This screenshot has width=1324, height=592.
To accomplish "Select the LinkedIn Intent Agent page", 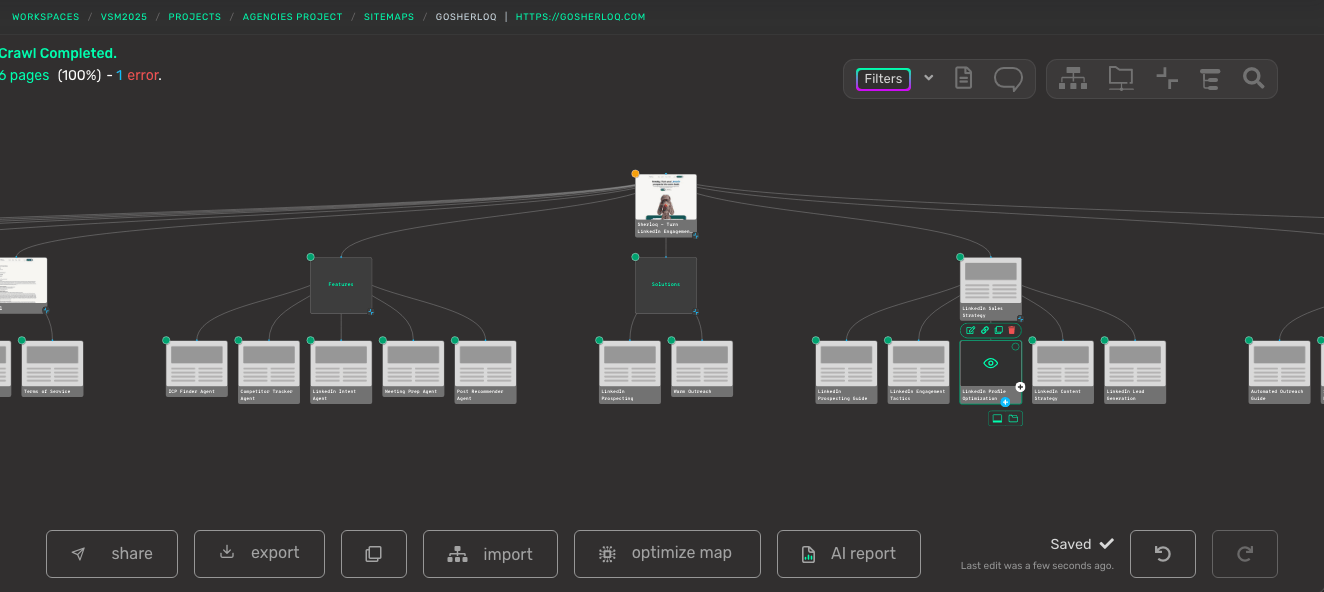I will pos(341,372).
